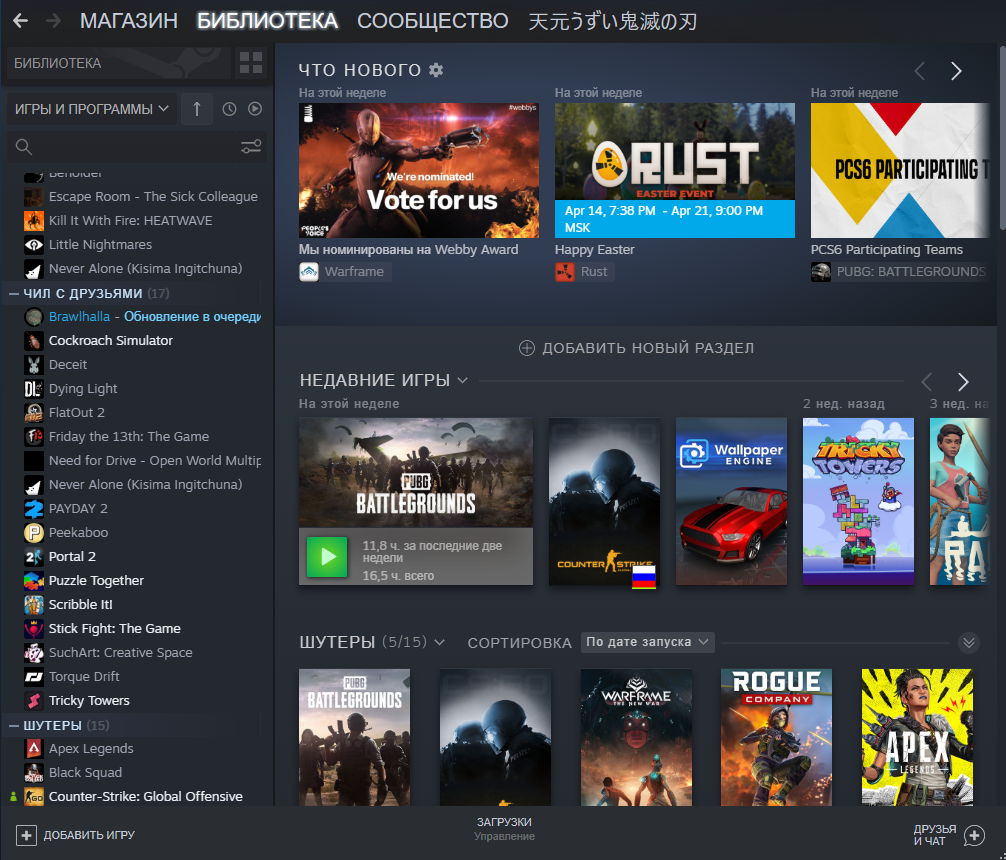Click the Warframe icon under the news
The width and height of the screenshot is (1006, 860).
[x=309, y=272]
